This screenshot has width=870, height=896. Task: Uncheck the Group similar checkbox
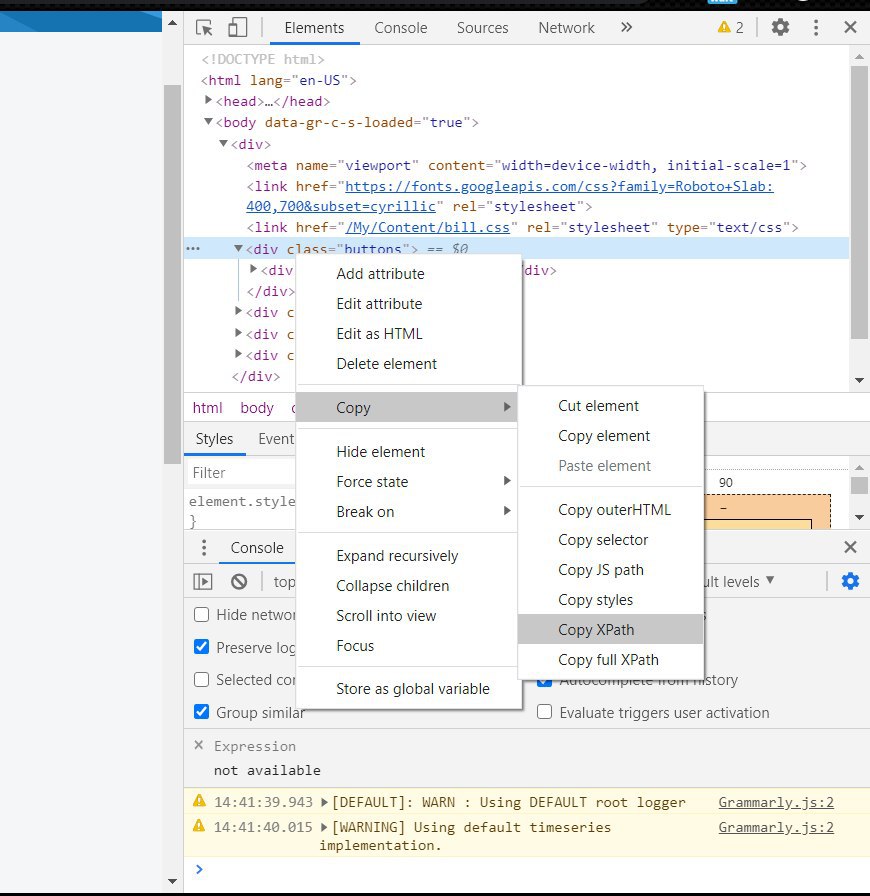pyautogui.click(x=202, y=713)
